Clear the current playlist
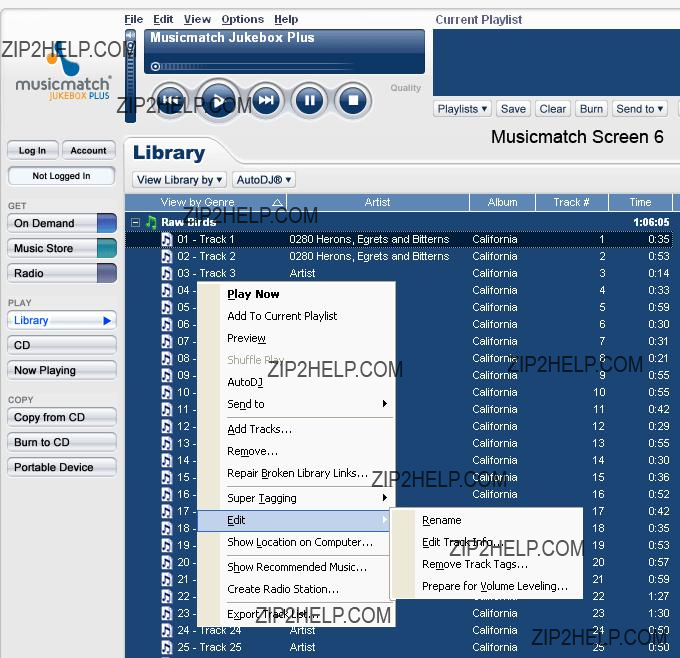This screenshot has height=658, width=680. (552, 109)
